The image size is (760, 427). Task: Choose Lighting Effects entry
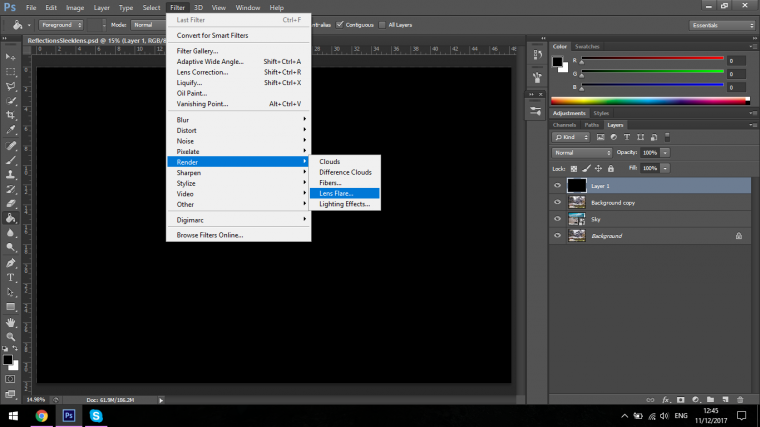(345, 204)
